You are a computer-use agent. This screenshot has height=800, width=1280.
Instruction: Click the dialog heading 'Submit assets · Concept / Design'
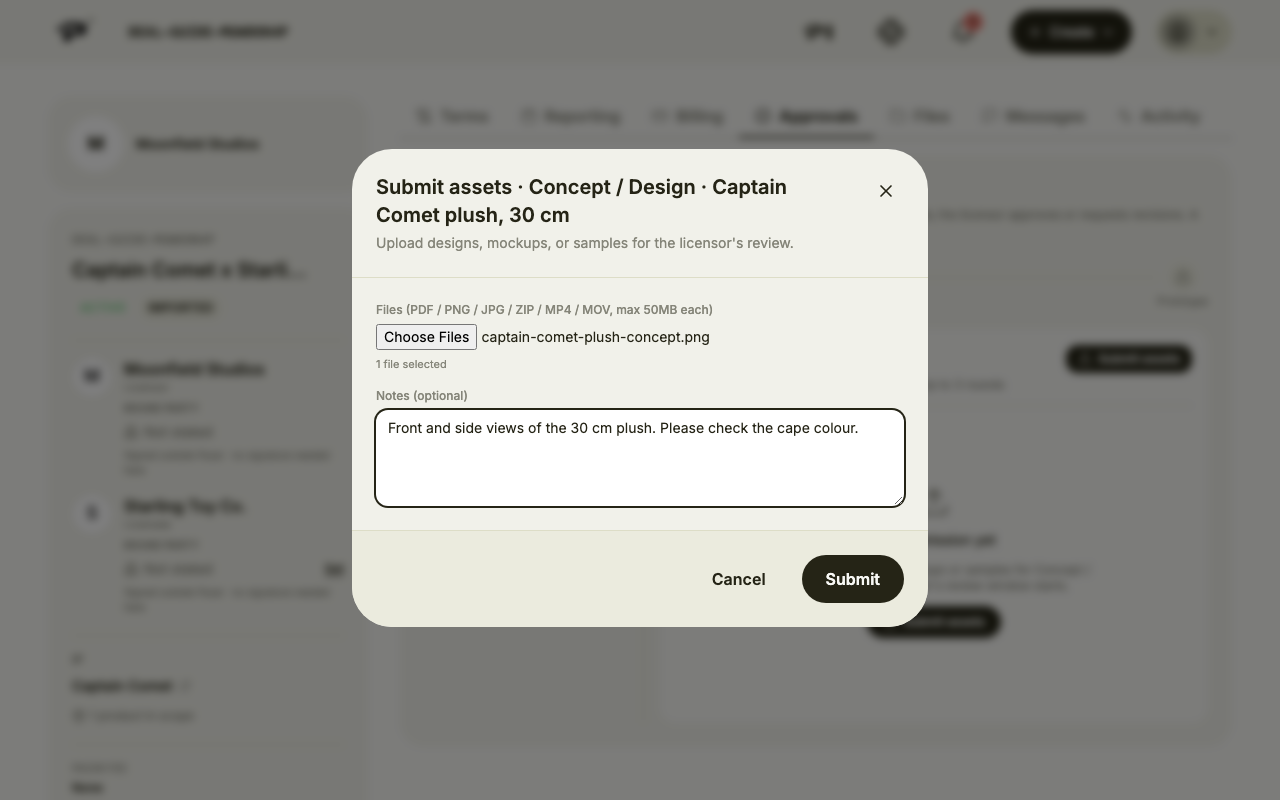pos(581,201)
